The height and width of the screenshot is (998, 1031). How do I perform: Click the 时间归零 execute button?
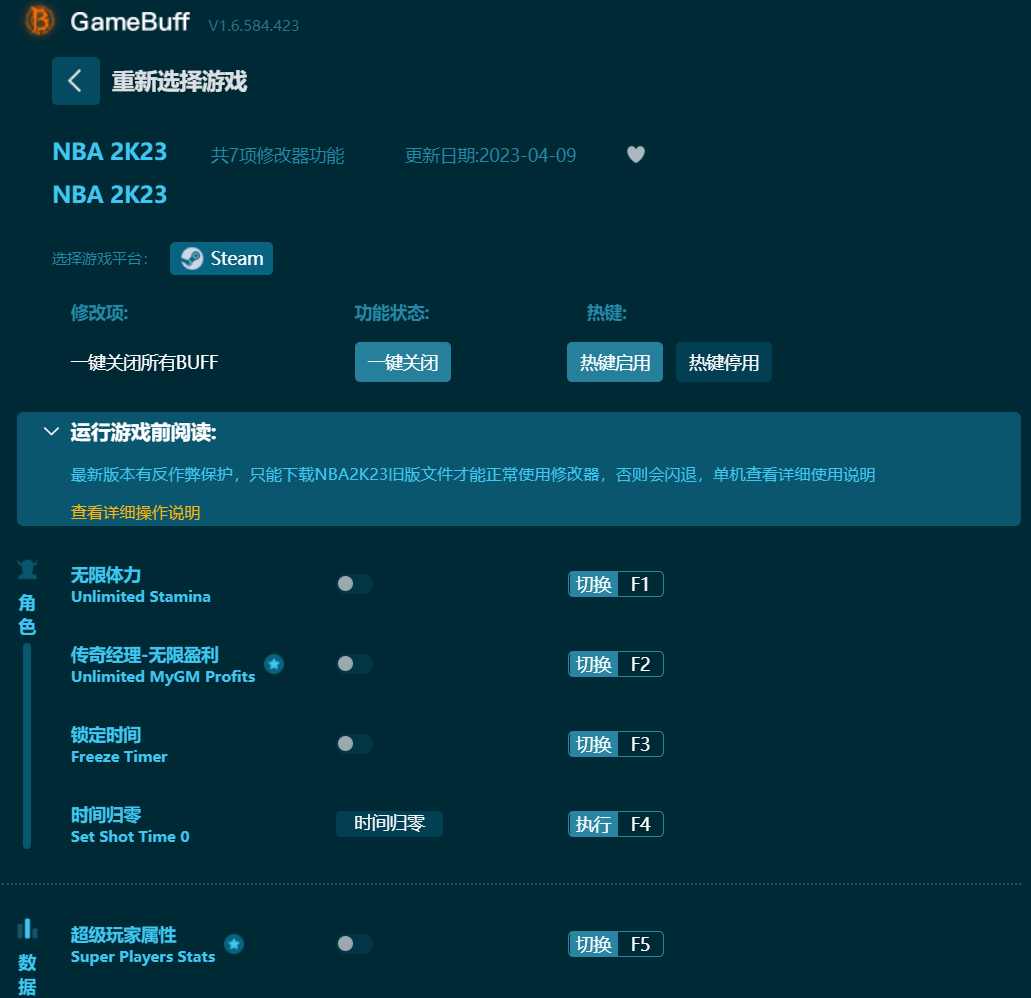(x=389, y=824)
